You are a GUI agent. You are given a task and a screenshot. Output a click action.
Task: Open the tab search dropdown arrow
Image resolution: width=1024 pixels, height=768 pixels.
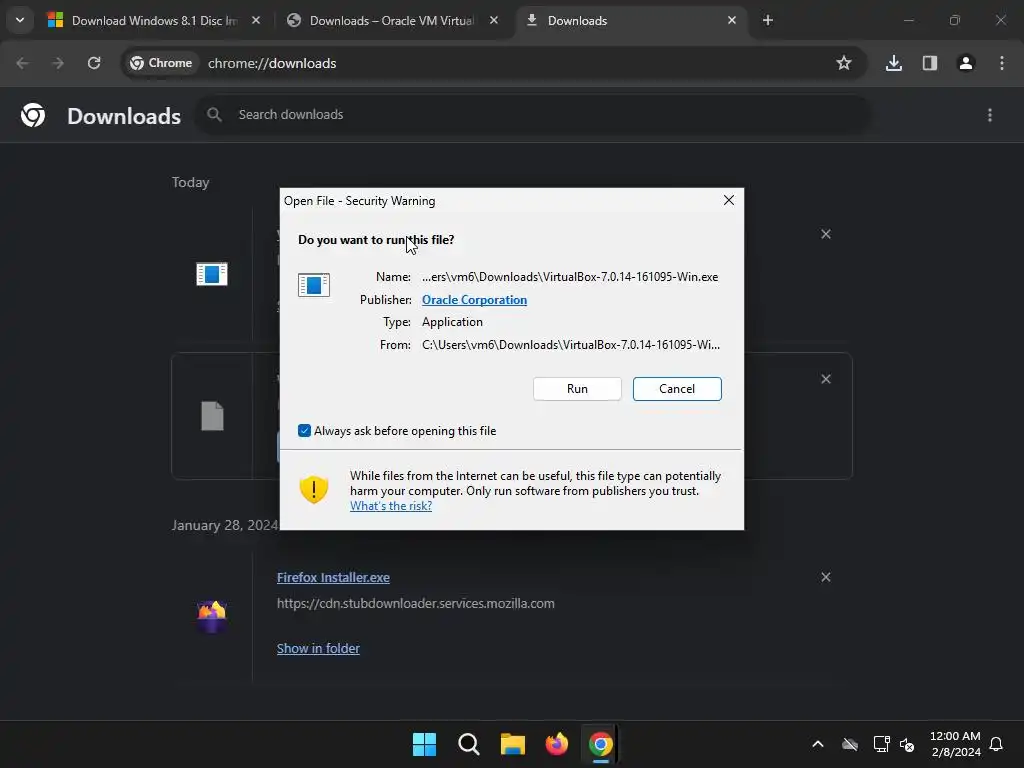(20, 20)
